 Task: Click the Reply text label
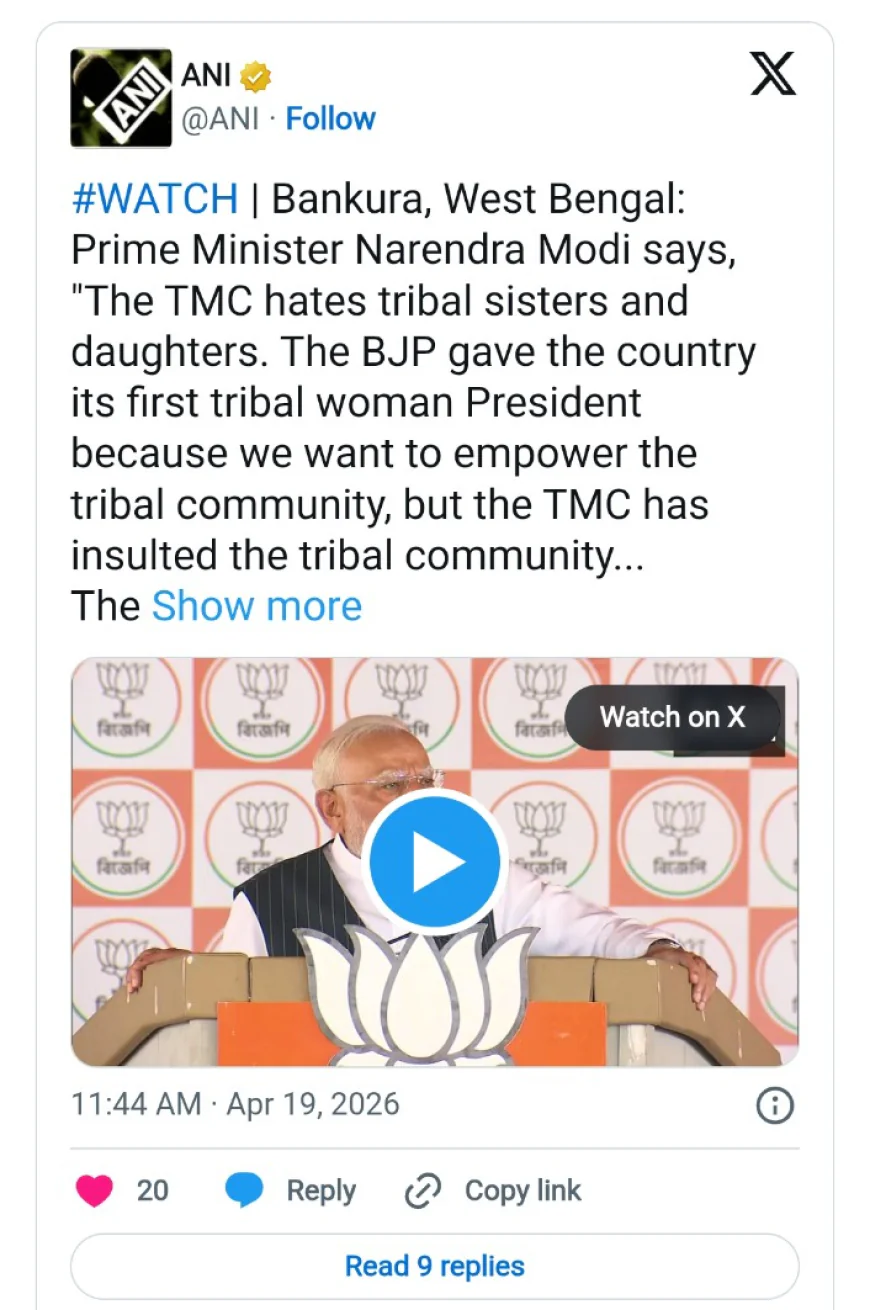pos(321,1191)
